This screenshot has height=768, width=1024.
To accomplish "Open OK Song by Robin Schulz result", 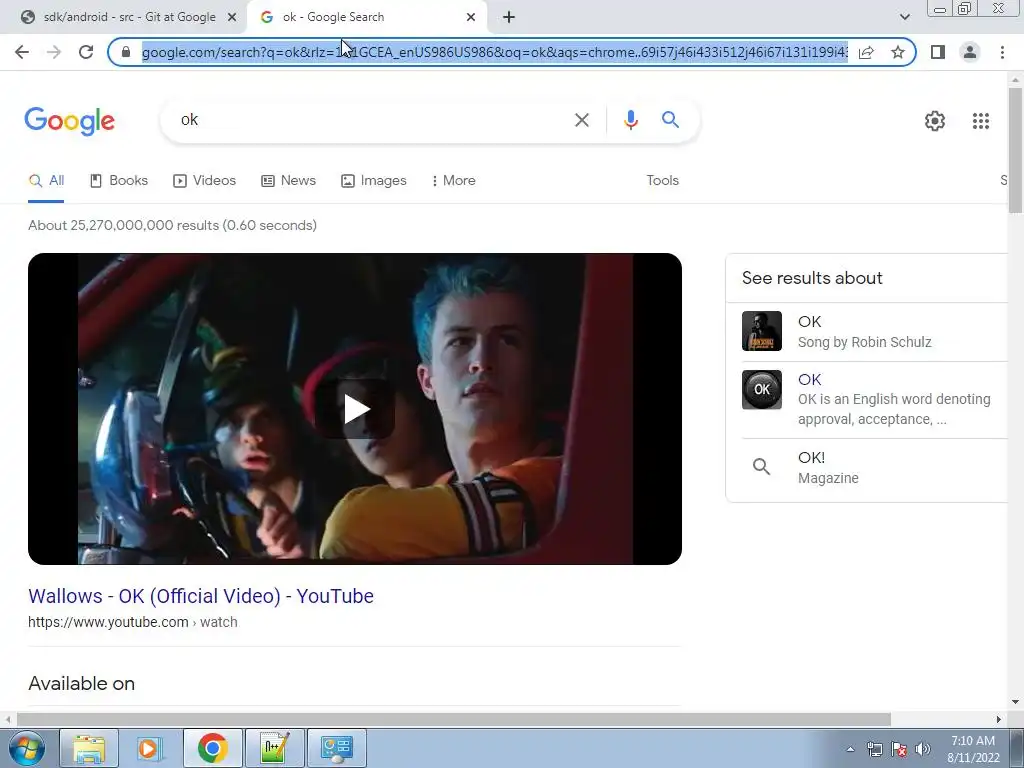I will (x=864, y=332).
